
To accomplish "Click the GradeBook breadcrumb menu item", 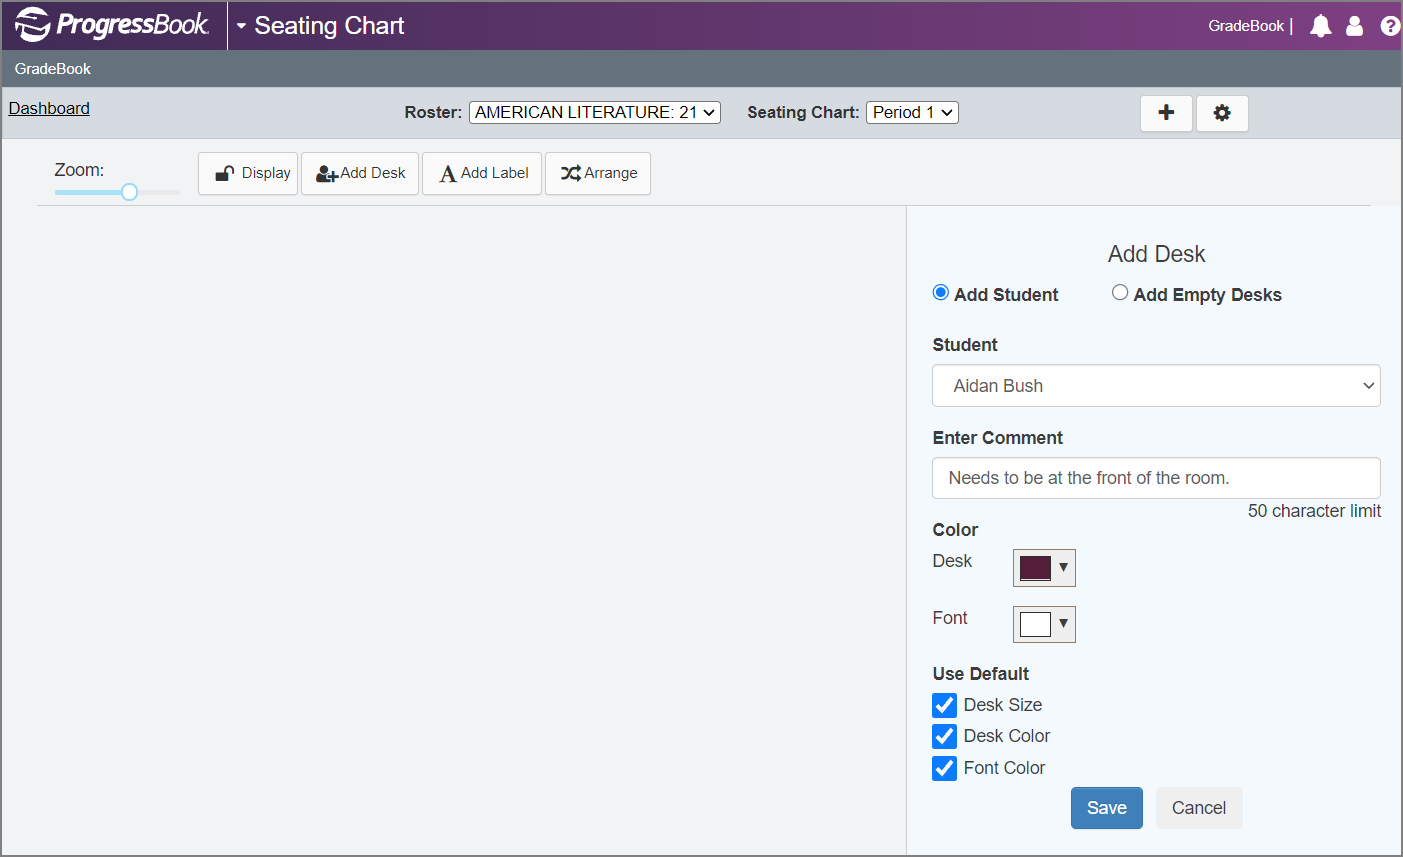I will [x=53, y=69].
